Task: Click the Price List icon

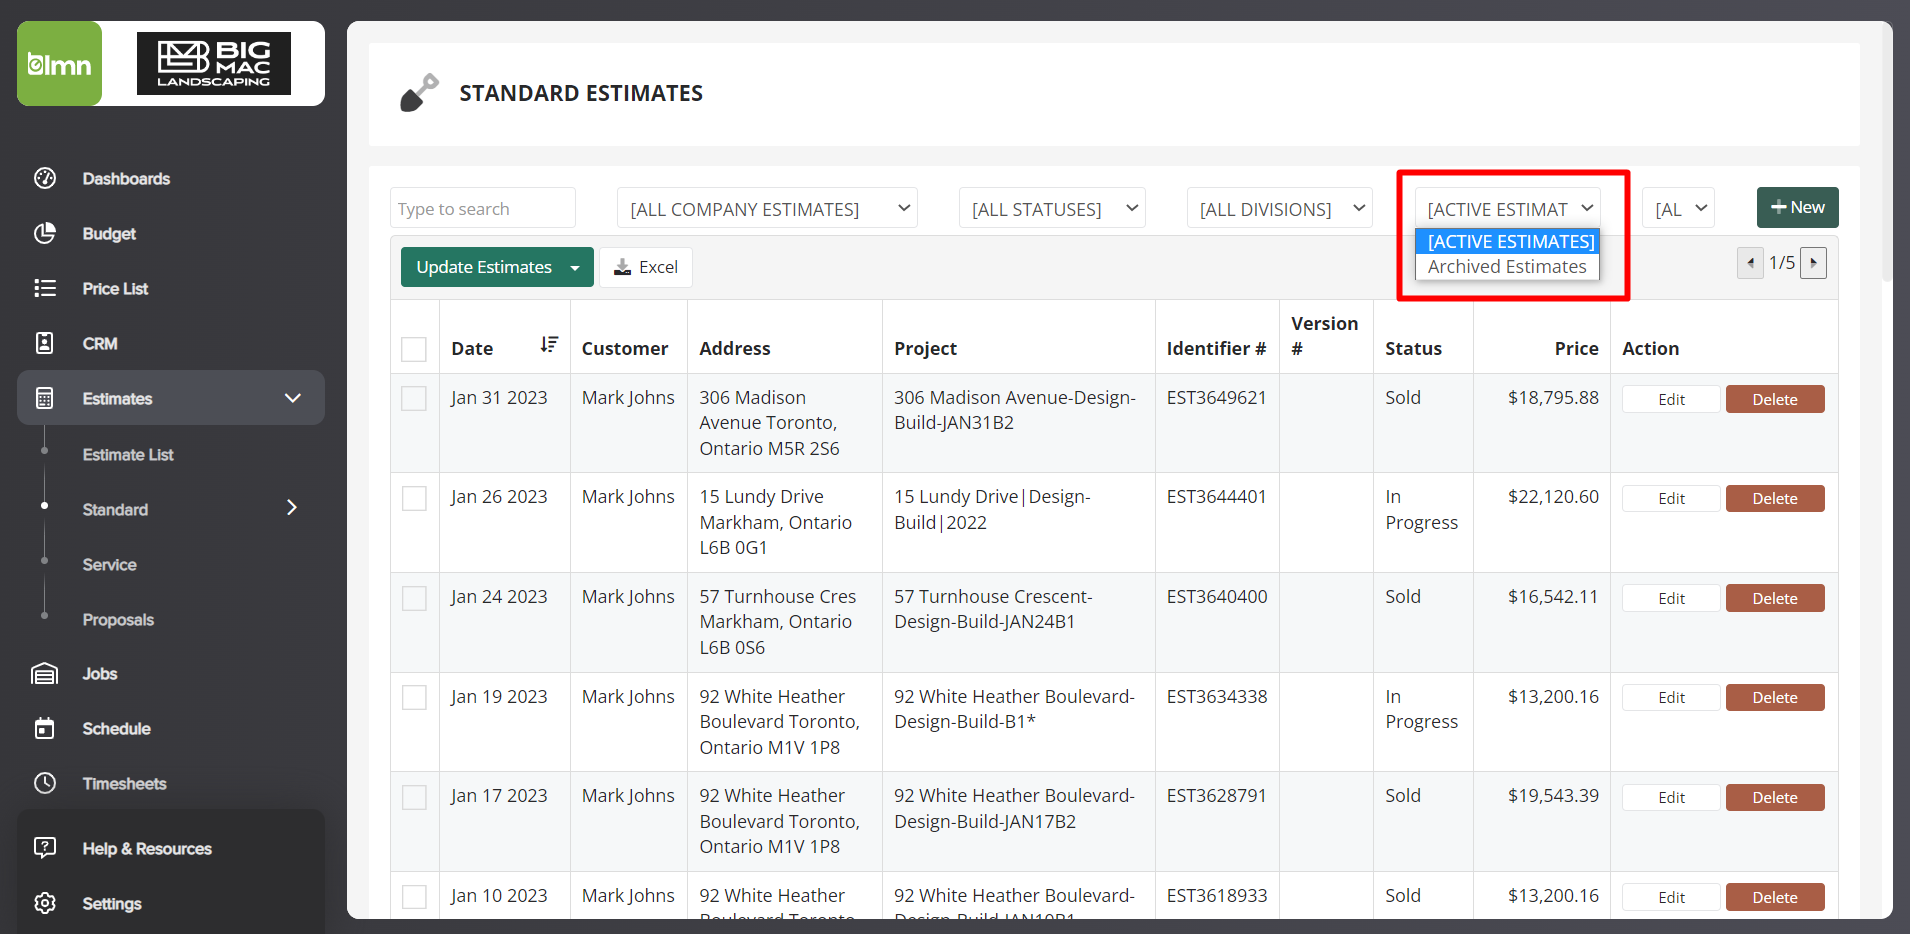Action: [45, 288]
